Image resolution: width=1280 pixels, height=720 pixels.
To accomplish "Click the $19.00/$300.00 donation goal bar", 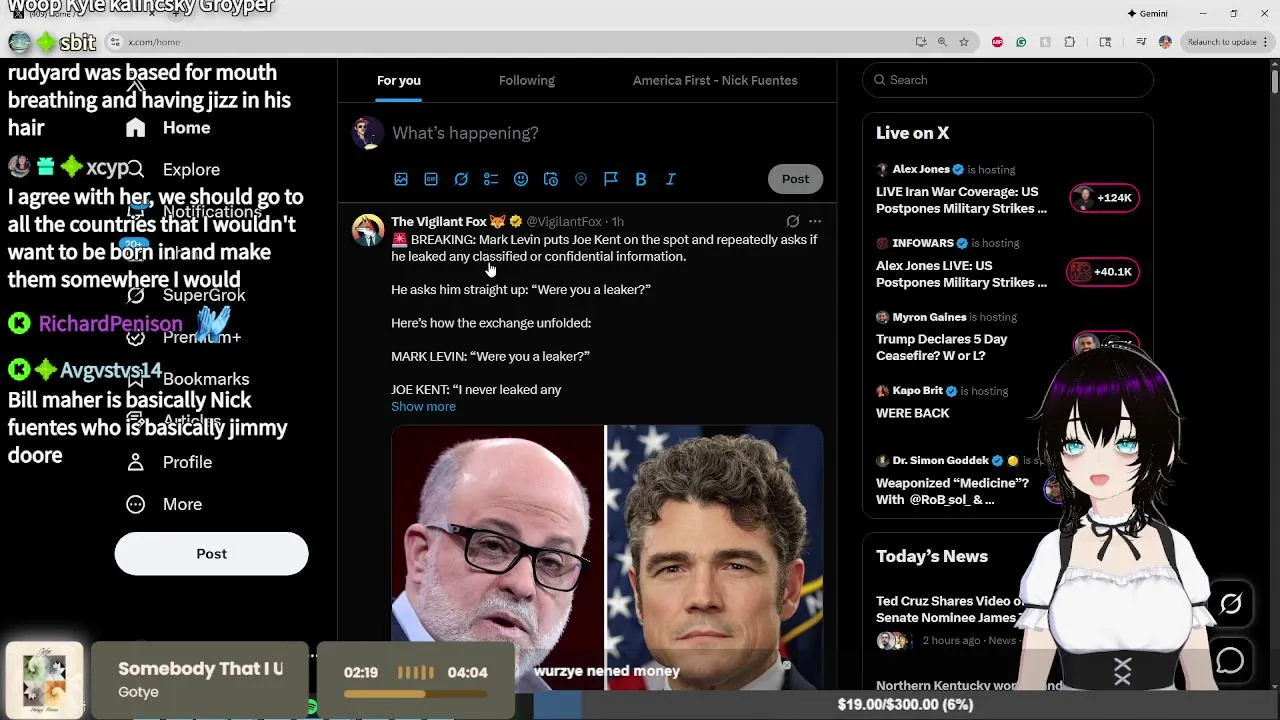I will click(905, 704).
